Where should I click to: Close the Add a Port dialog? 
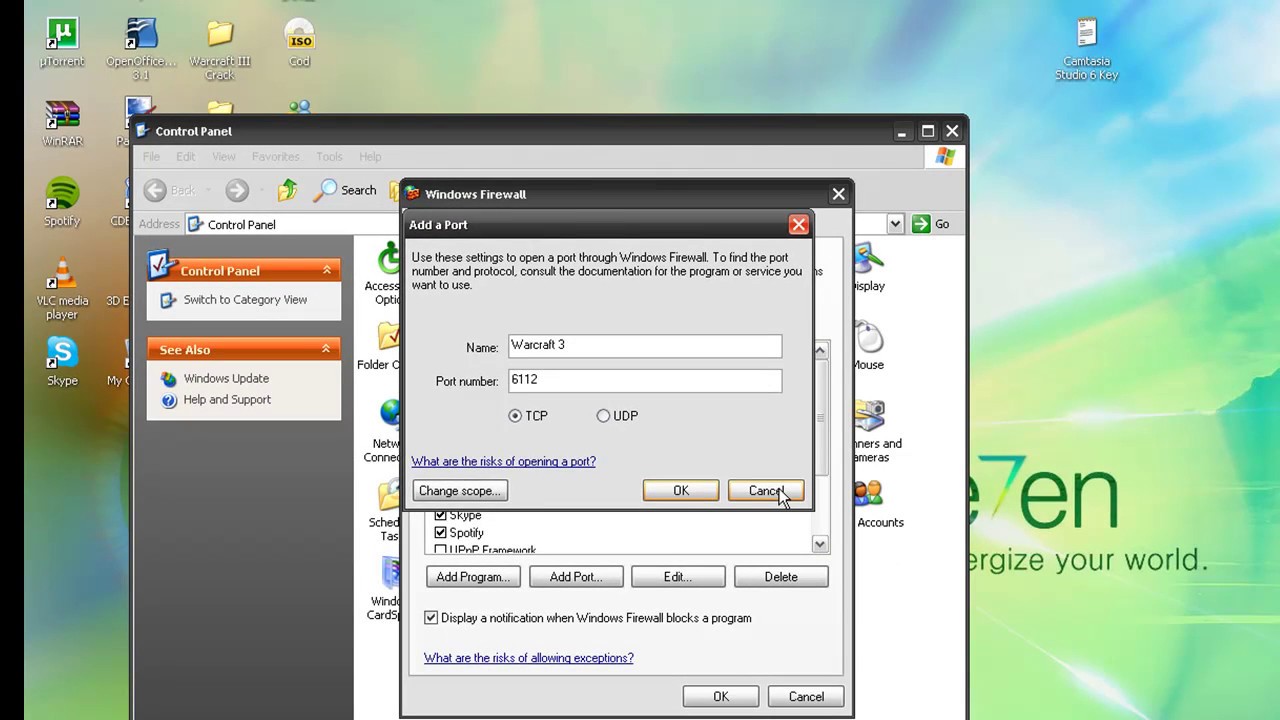[x=798, y=225]
